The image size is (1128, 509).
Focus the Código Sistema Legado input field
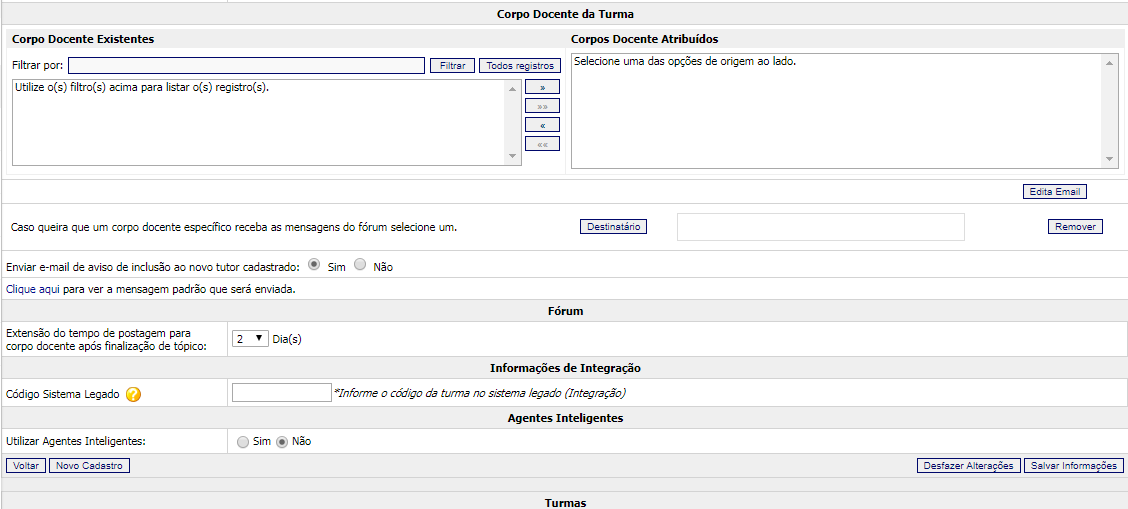point(281,393)
